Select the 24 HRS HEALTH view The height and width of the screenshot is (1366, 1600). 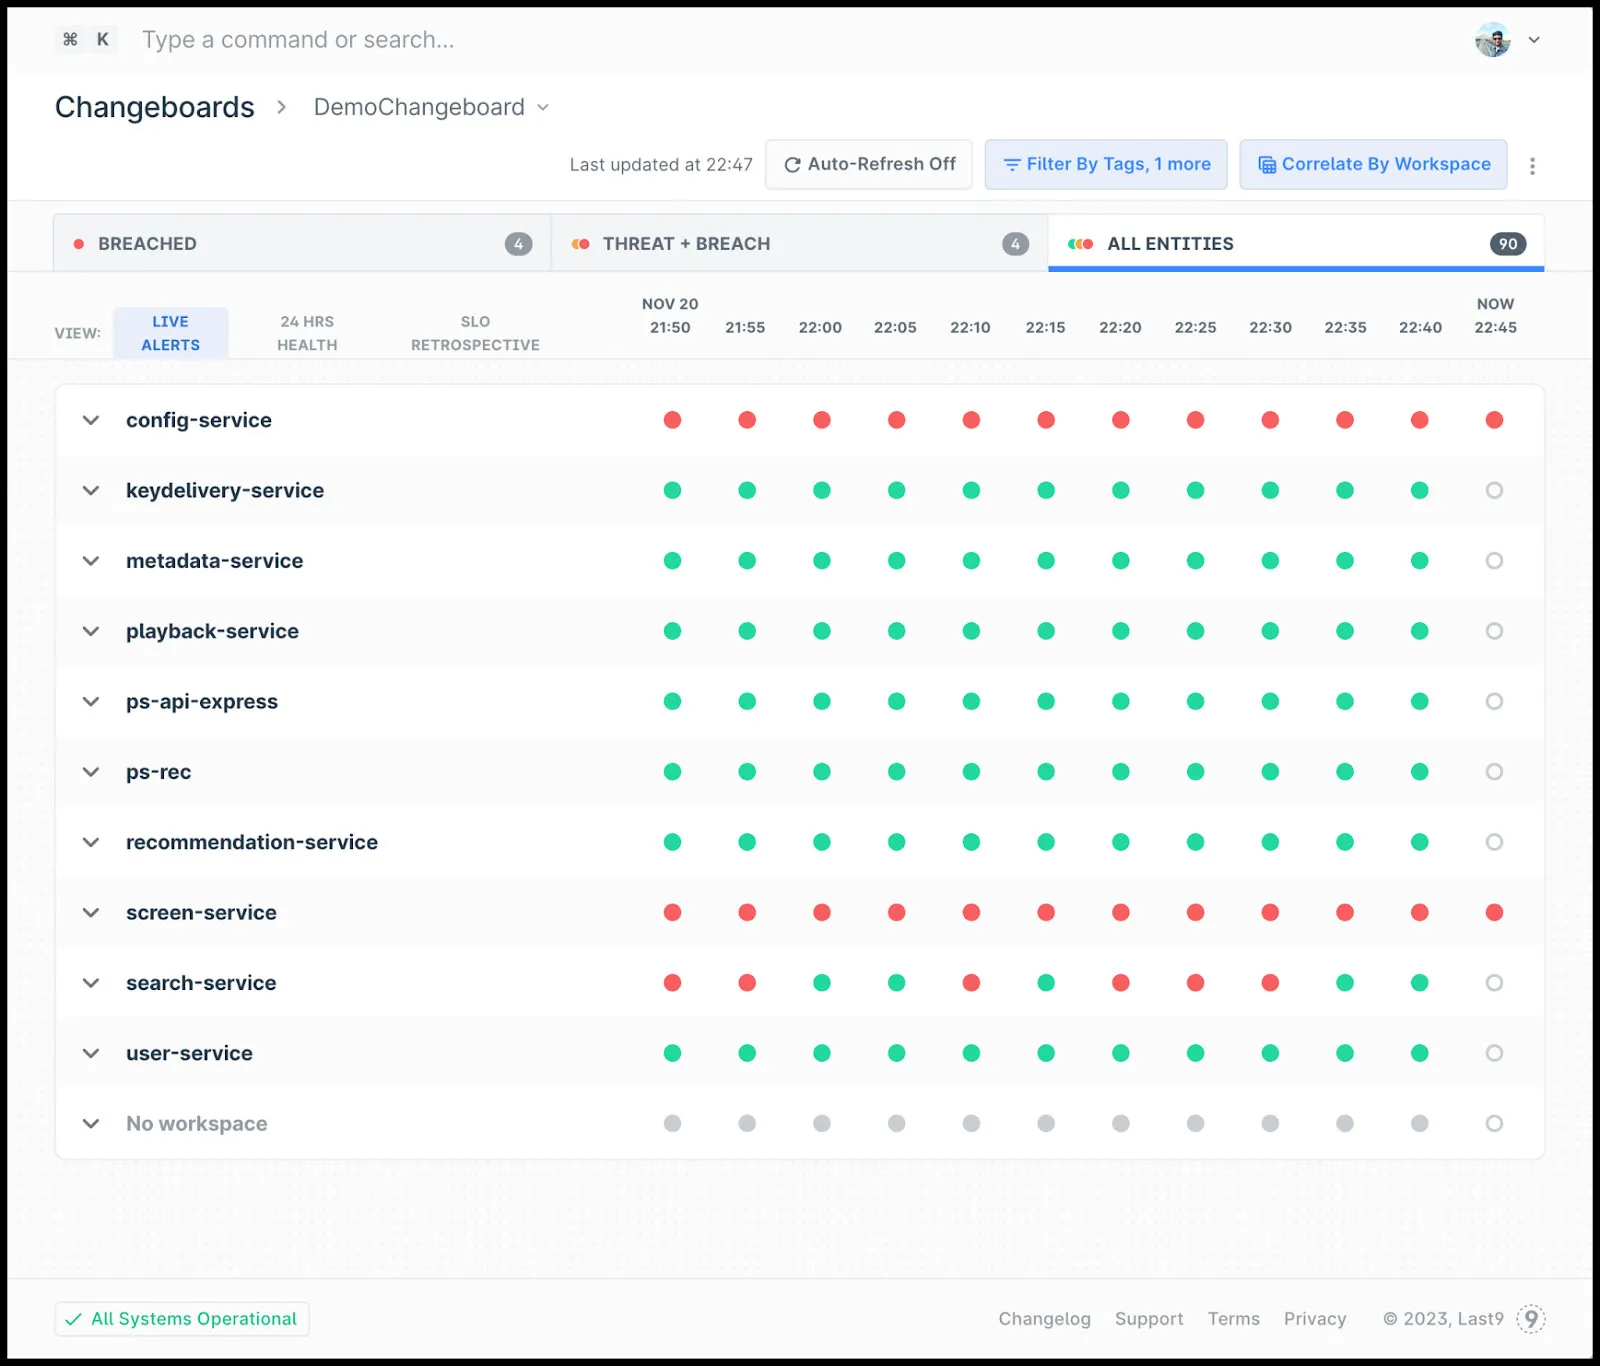(x=307, y=333)
